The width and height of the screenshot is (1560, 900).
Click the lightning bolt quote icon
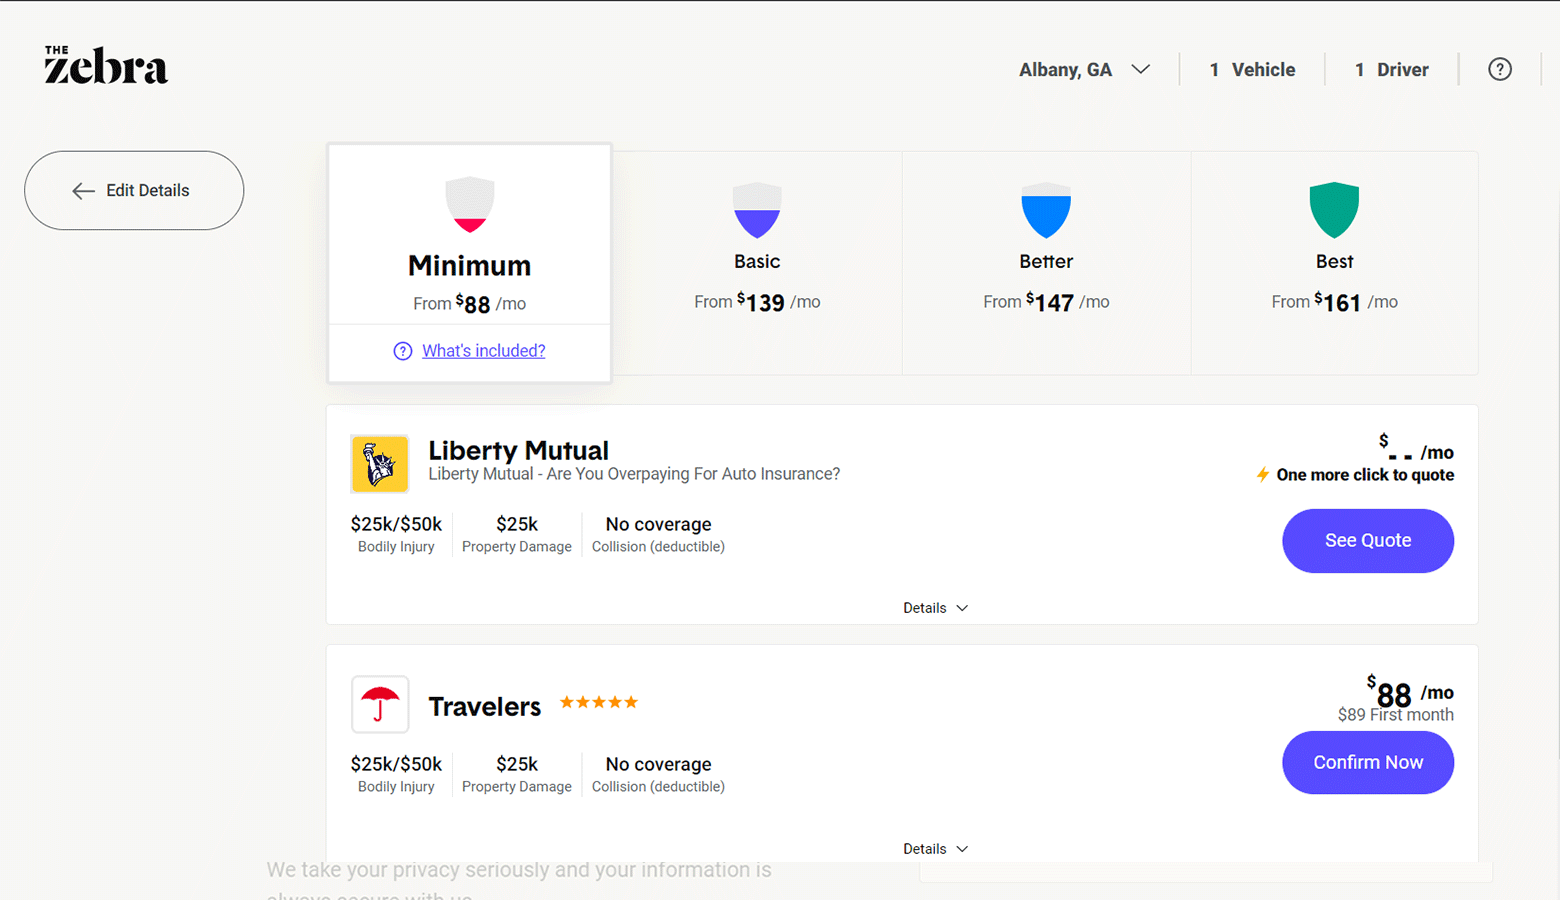[1263, 475]
